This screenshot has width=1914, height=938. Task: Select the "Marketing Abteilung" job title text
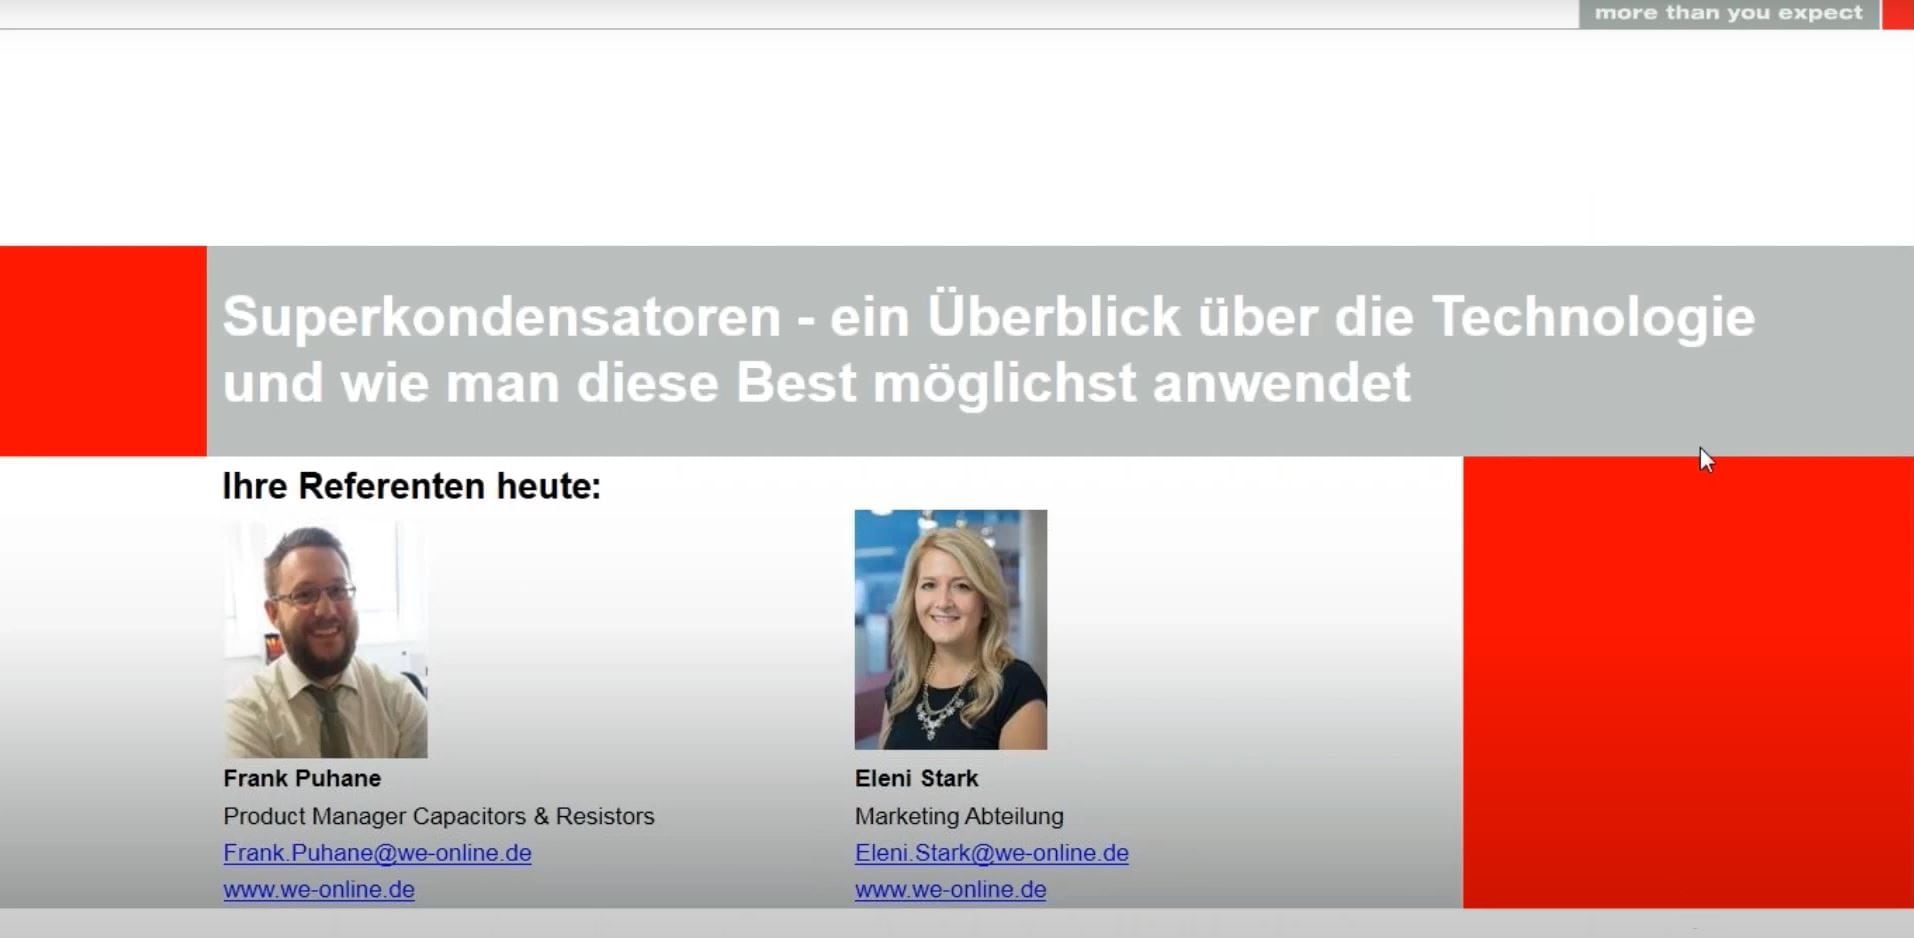pos(958,816)
